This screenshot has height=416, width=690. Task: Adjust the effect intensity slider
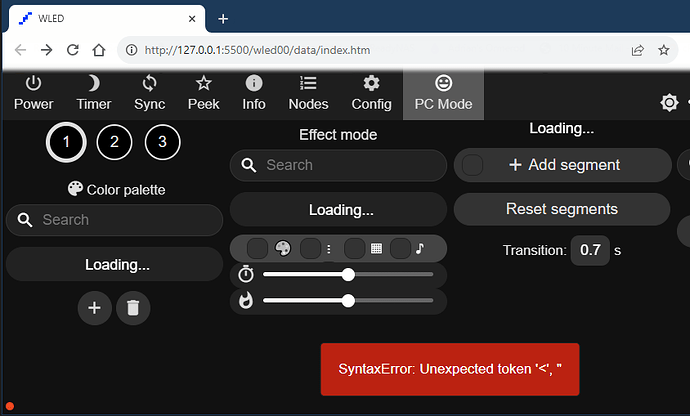pos(348,301)
